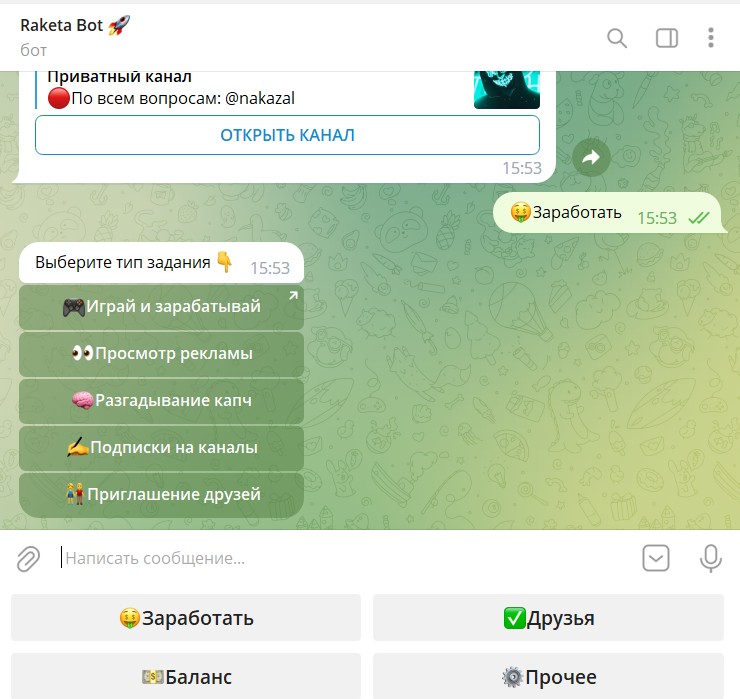Choose Просмотр рекламы task type
740x699 pixels.
point(161,354)
